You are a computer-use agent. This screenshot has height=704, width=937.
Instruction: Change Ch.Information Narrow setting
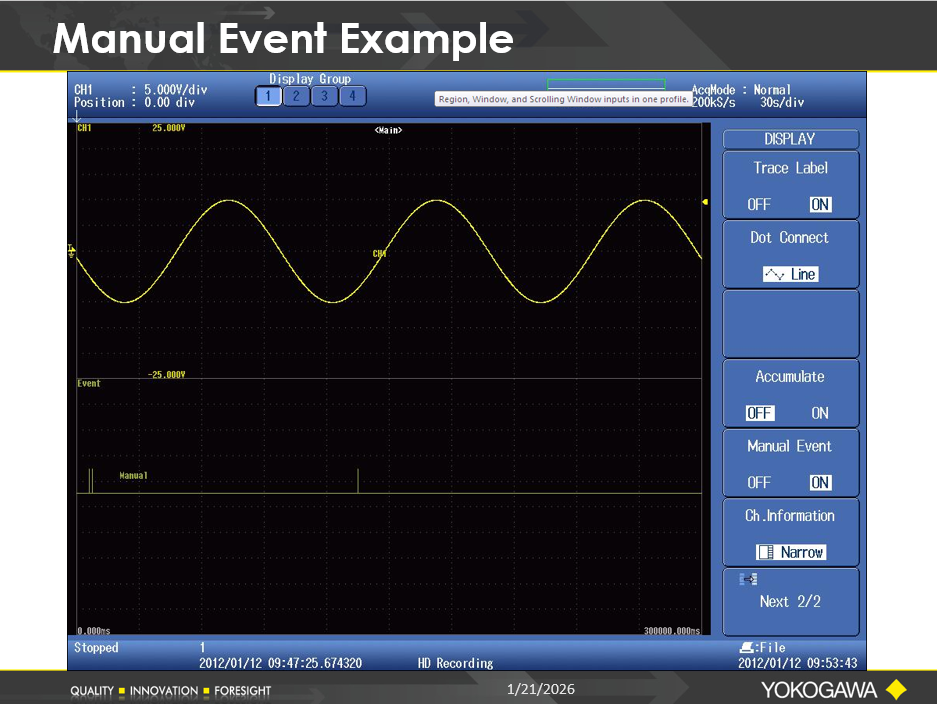[x=790, y=552]
